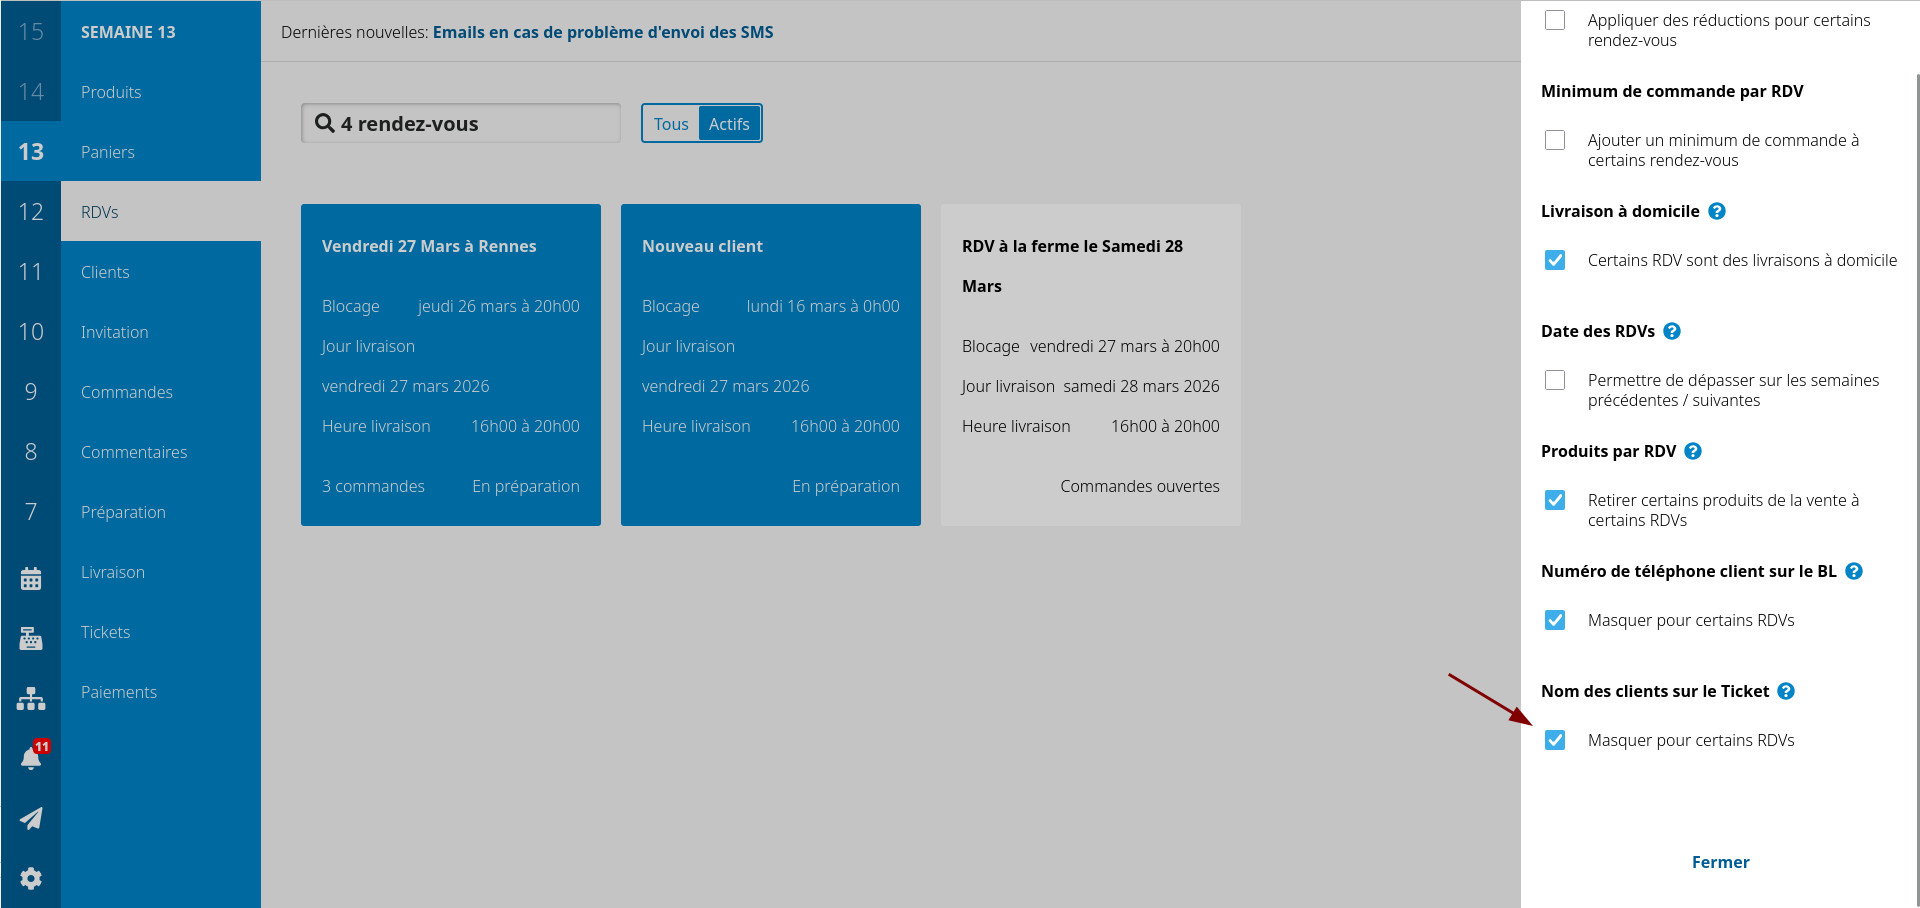
Task: Click the Fermer button
Action: point(1720,862)
